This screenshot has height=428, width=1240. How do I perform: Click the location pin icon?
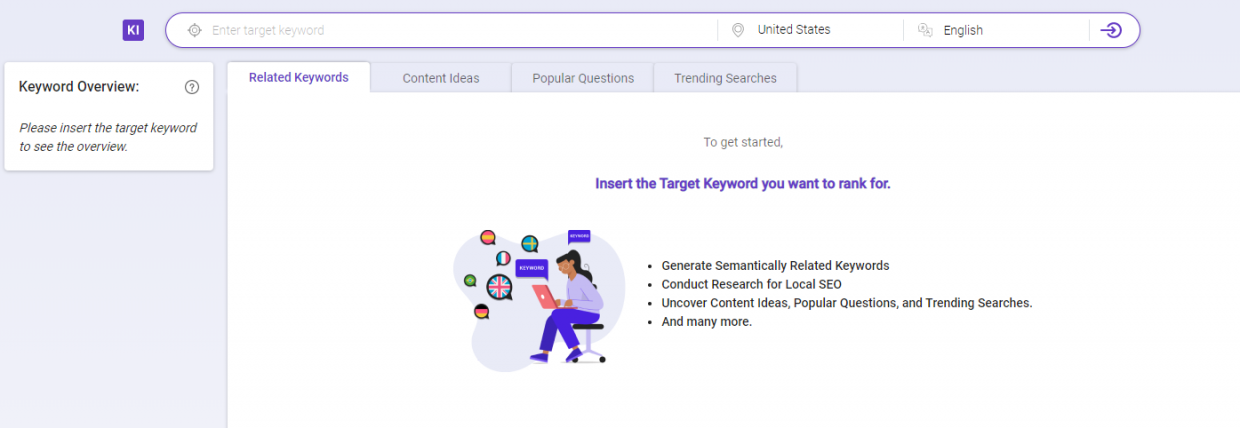738,30
